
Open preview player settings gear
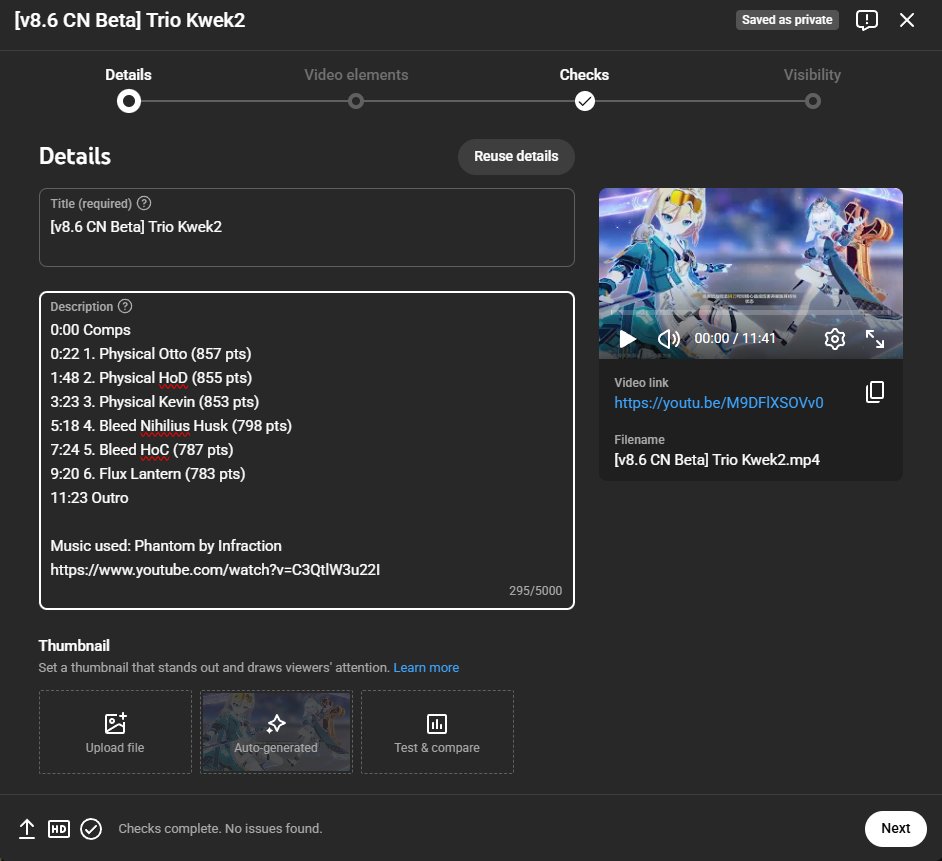834,339
